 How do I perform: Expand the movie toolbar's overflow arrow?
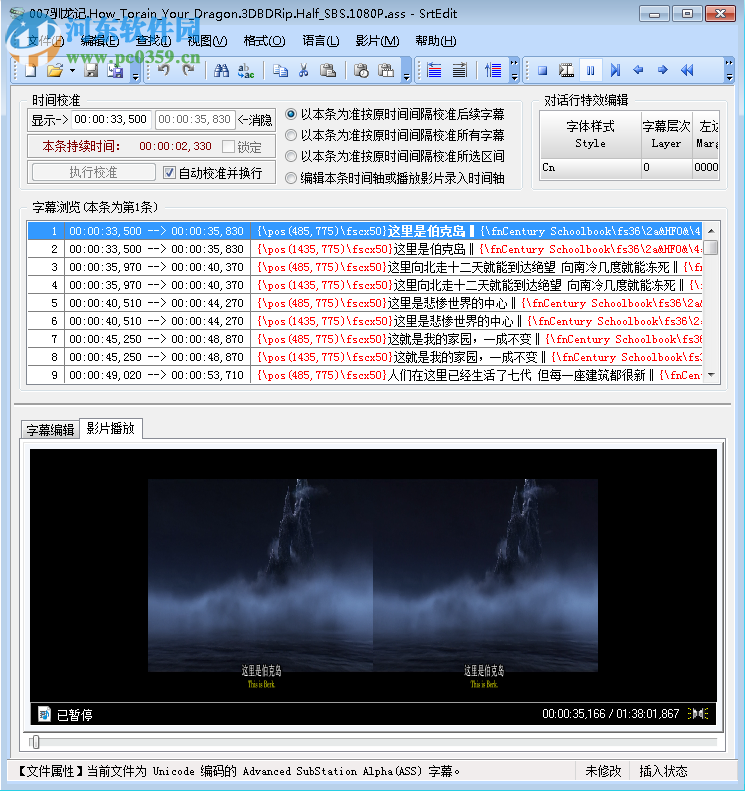point(729,71)
